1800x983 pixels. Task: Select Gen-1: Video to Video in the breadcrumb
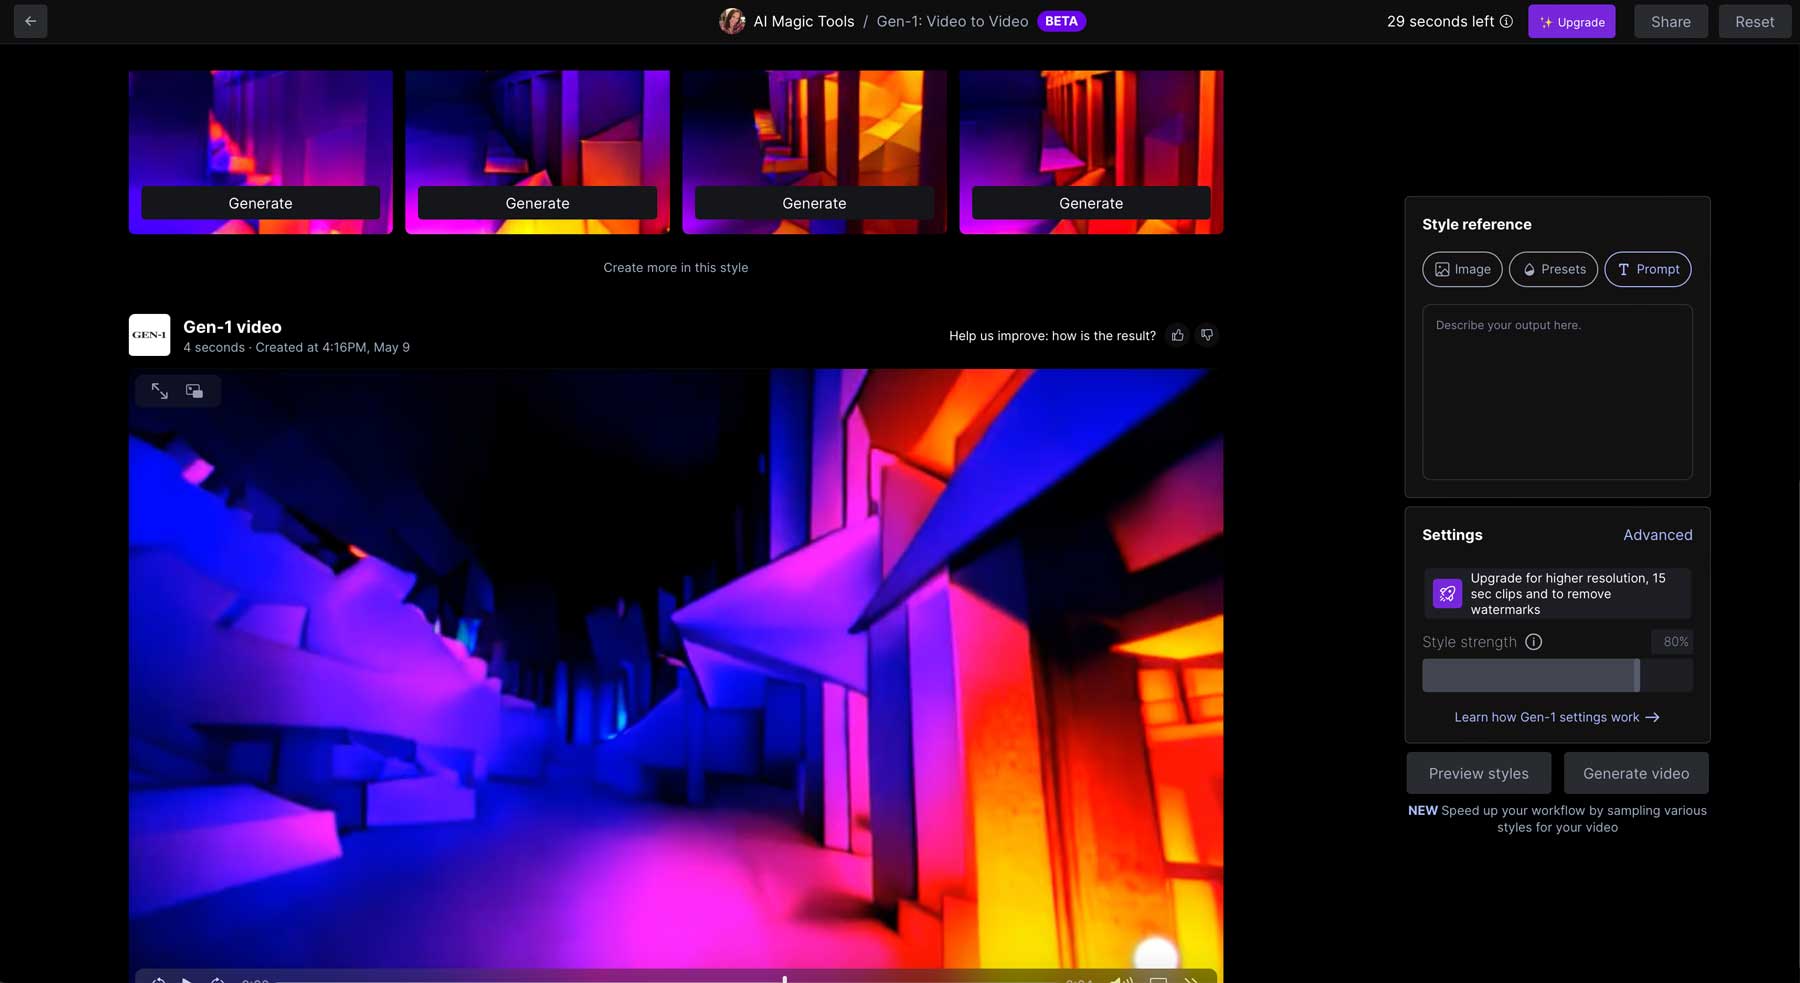coord(951,21)
